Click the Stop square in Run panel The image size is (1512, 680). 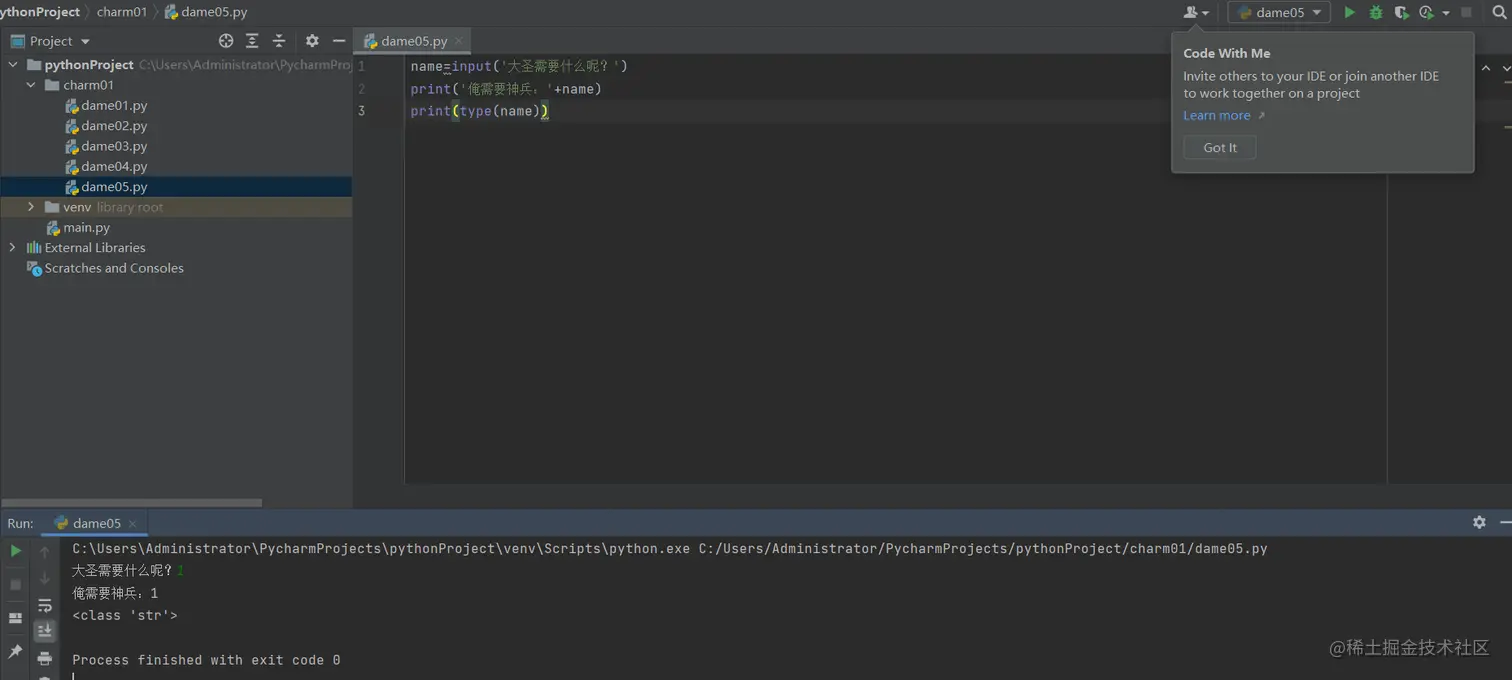(15, 584)
